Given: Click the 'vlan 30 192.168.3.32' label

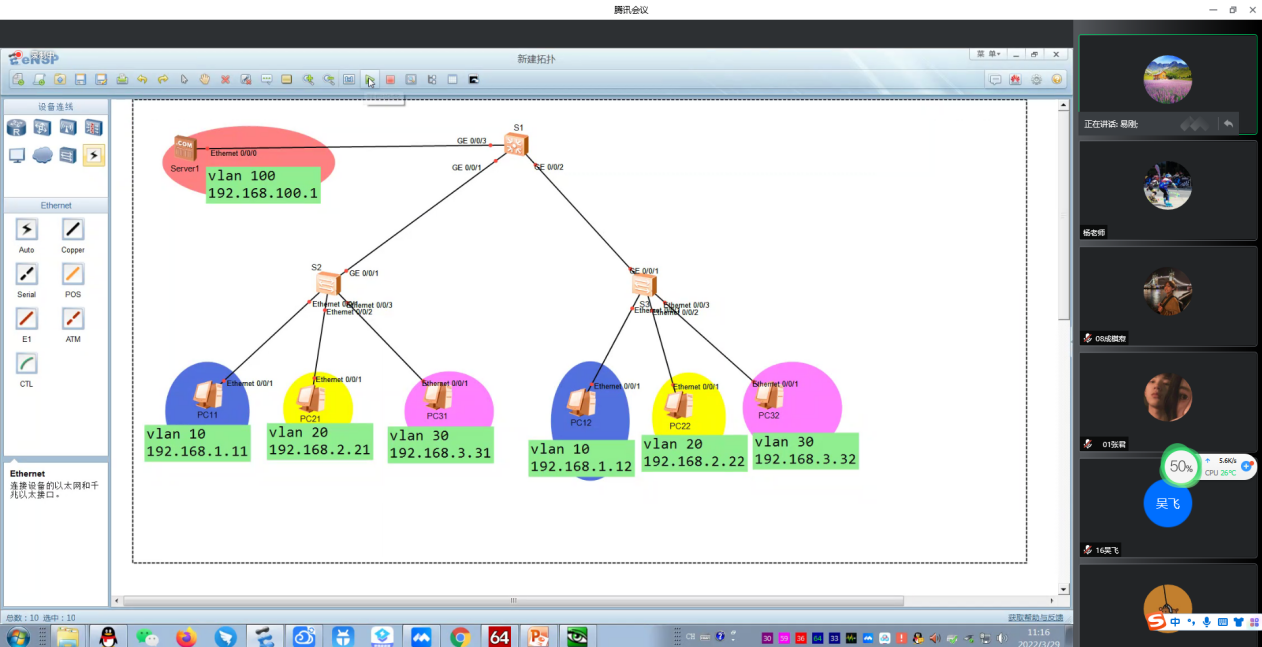Looking at the screenshot, I should tap(806, 451).
